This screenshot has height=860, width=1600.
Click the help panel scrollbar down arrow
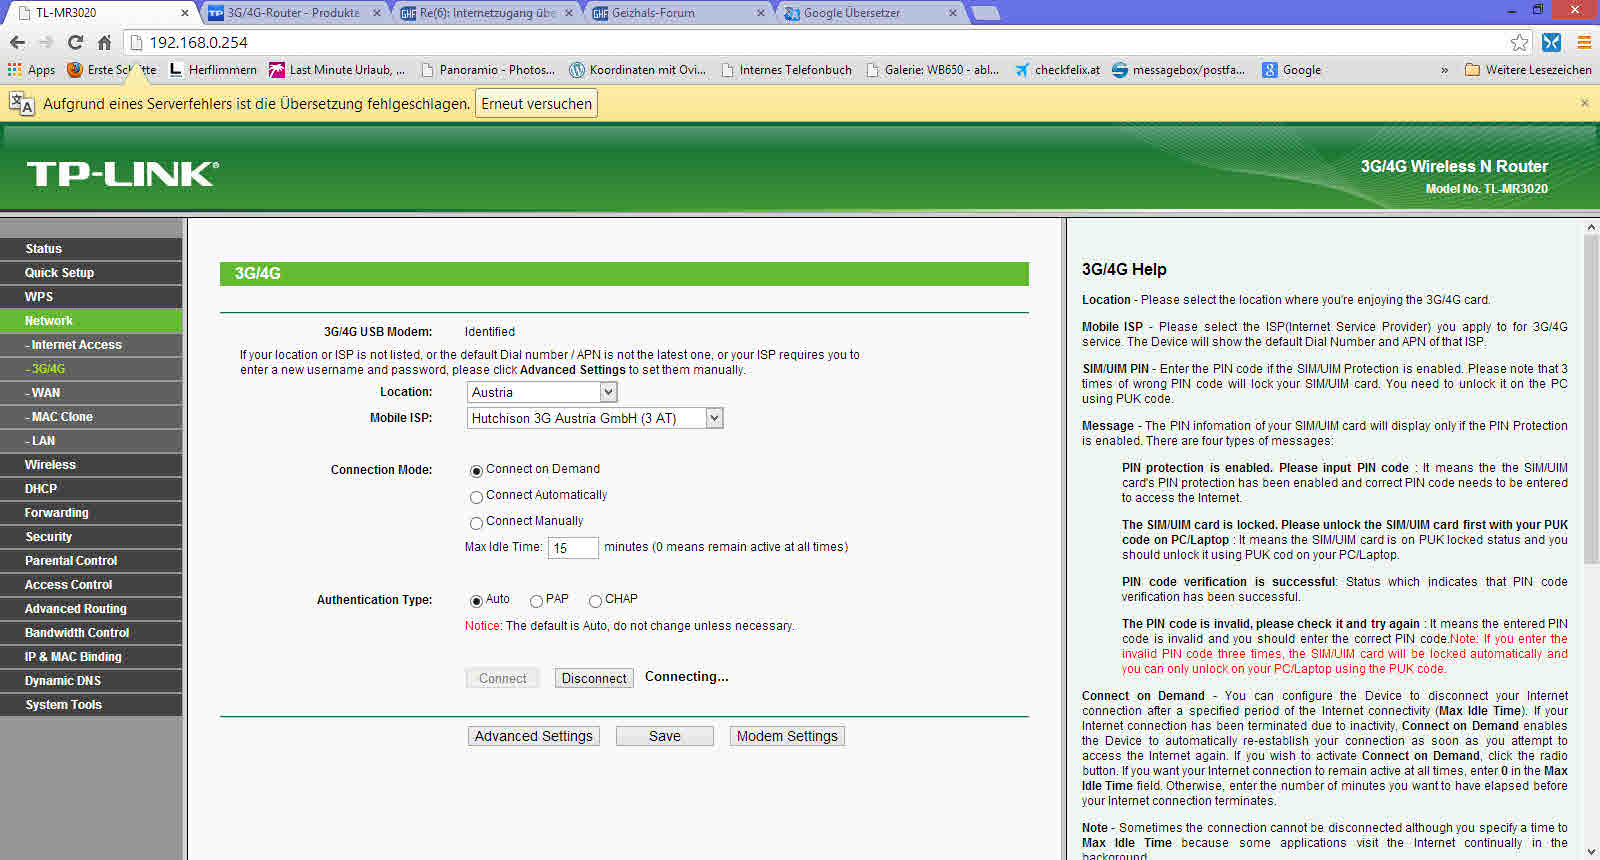pos(1592,851)
